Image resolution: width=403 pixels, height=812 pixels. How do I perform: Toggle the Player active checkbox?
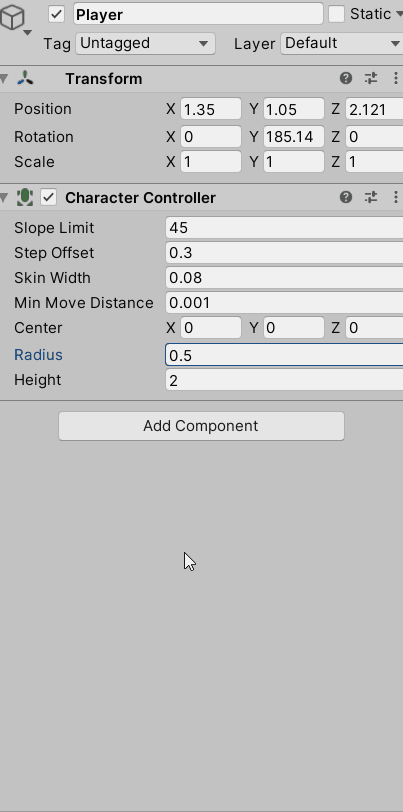[56, 14]
